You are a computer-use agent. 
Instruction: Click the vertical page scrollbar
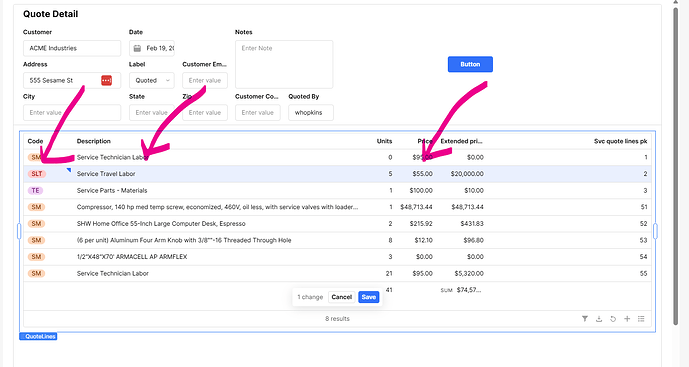pos(675,167)
